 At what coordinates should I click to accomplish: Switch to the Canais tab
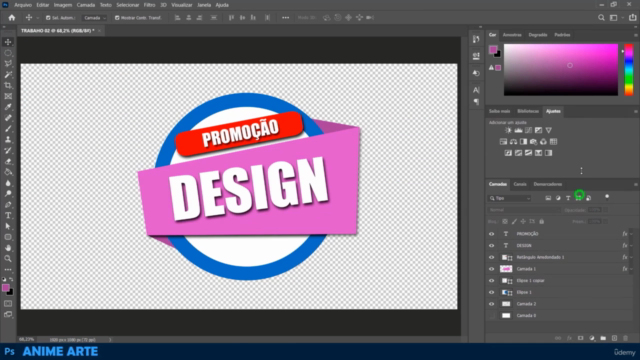point(520,184)
